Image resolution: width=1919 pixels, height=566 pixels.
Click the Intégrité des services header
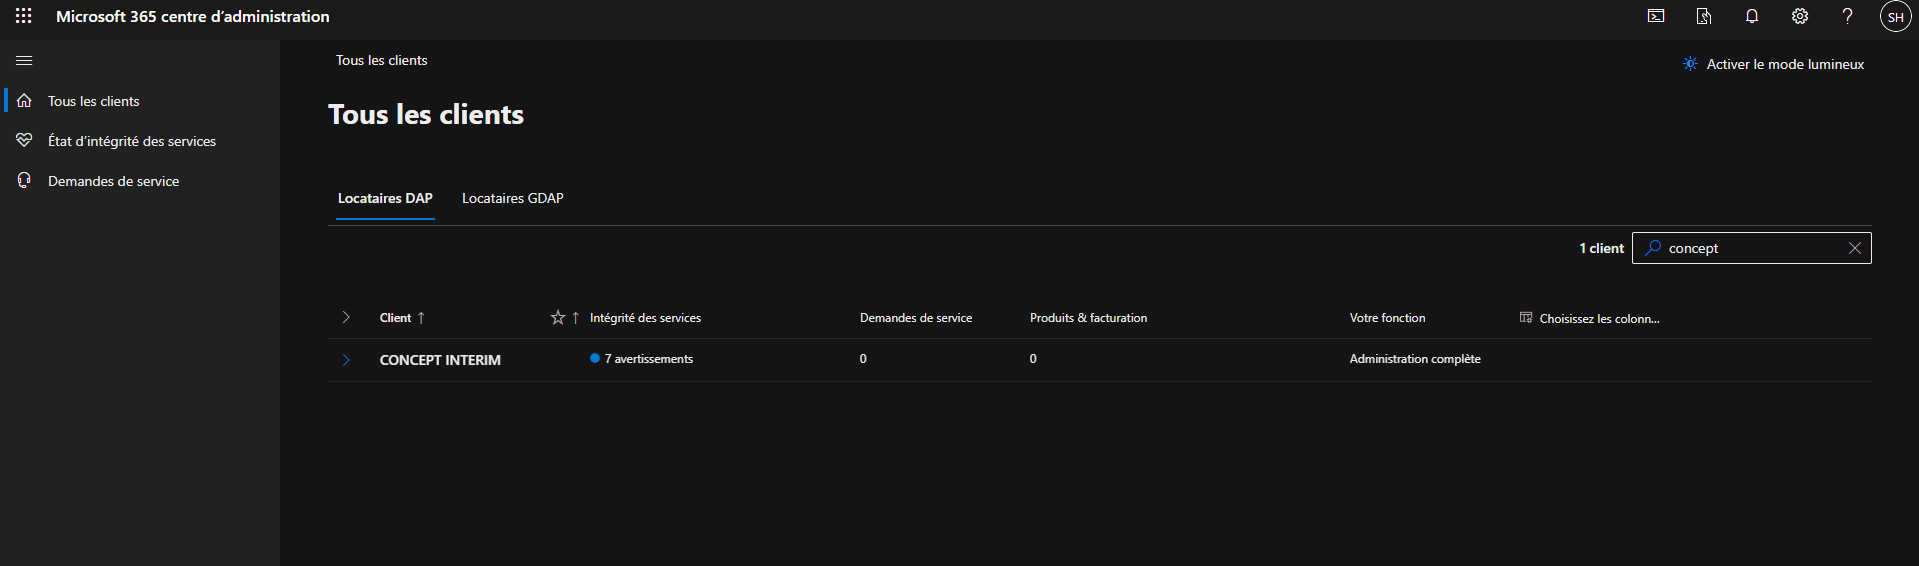(645, 318)
